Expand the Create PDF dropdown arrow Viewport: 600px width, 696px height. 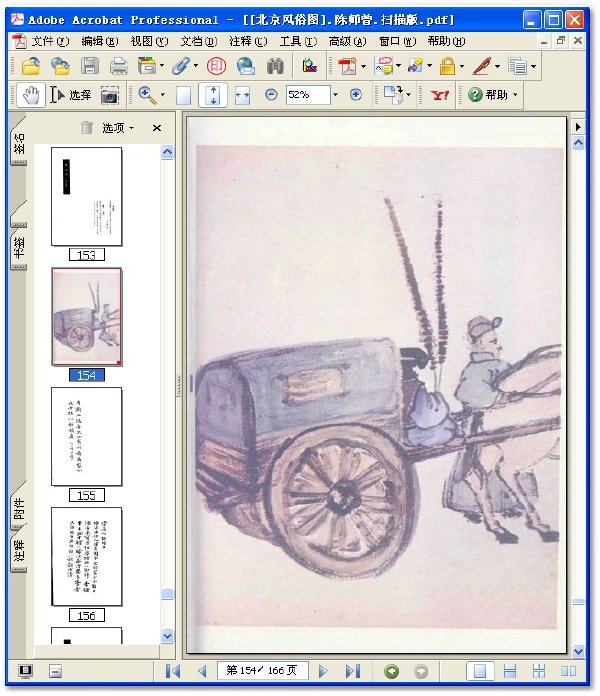pos(363,66)
